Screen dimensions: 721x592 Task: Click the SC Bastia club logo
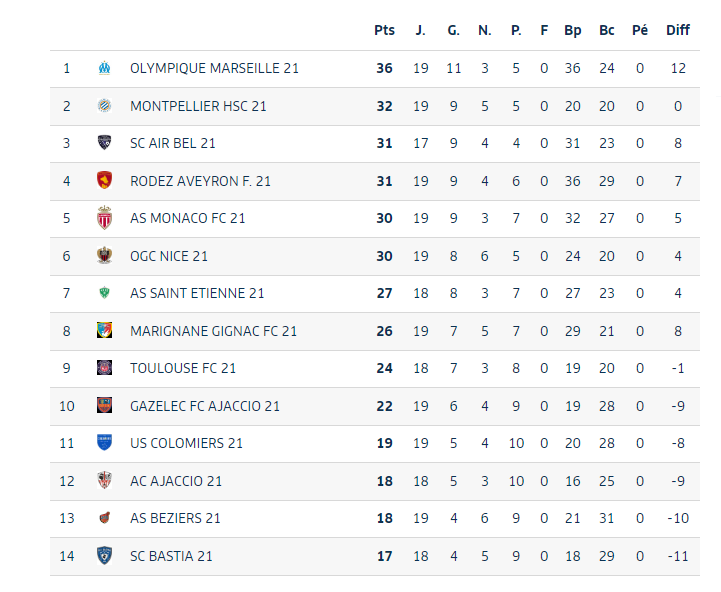104,556
